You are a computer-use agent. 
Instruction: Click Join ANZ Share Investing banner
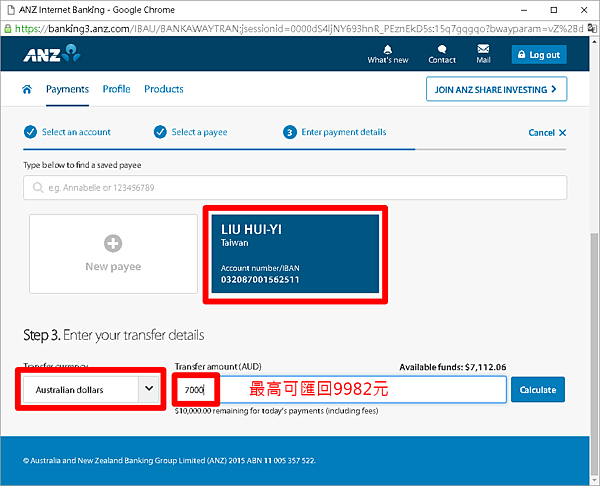coord(496,89)
